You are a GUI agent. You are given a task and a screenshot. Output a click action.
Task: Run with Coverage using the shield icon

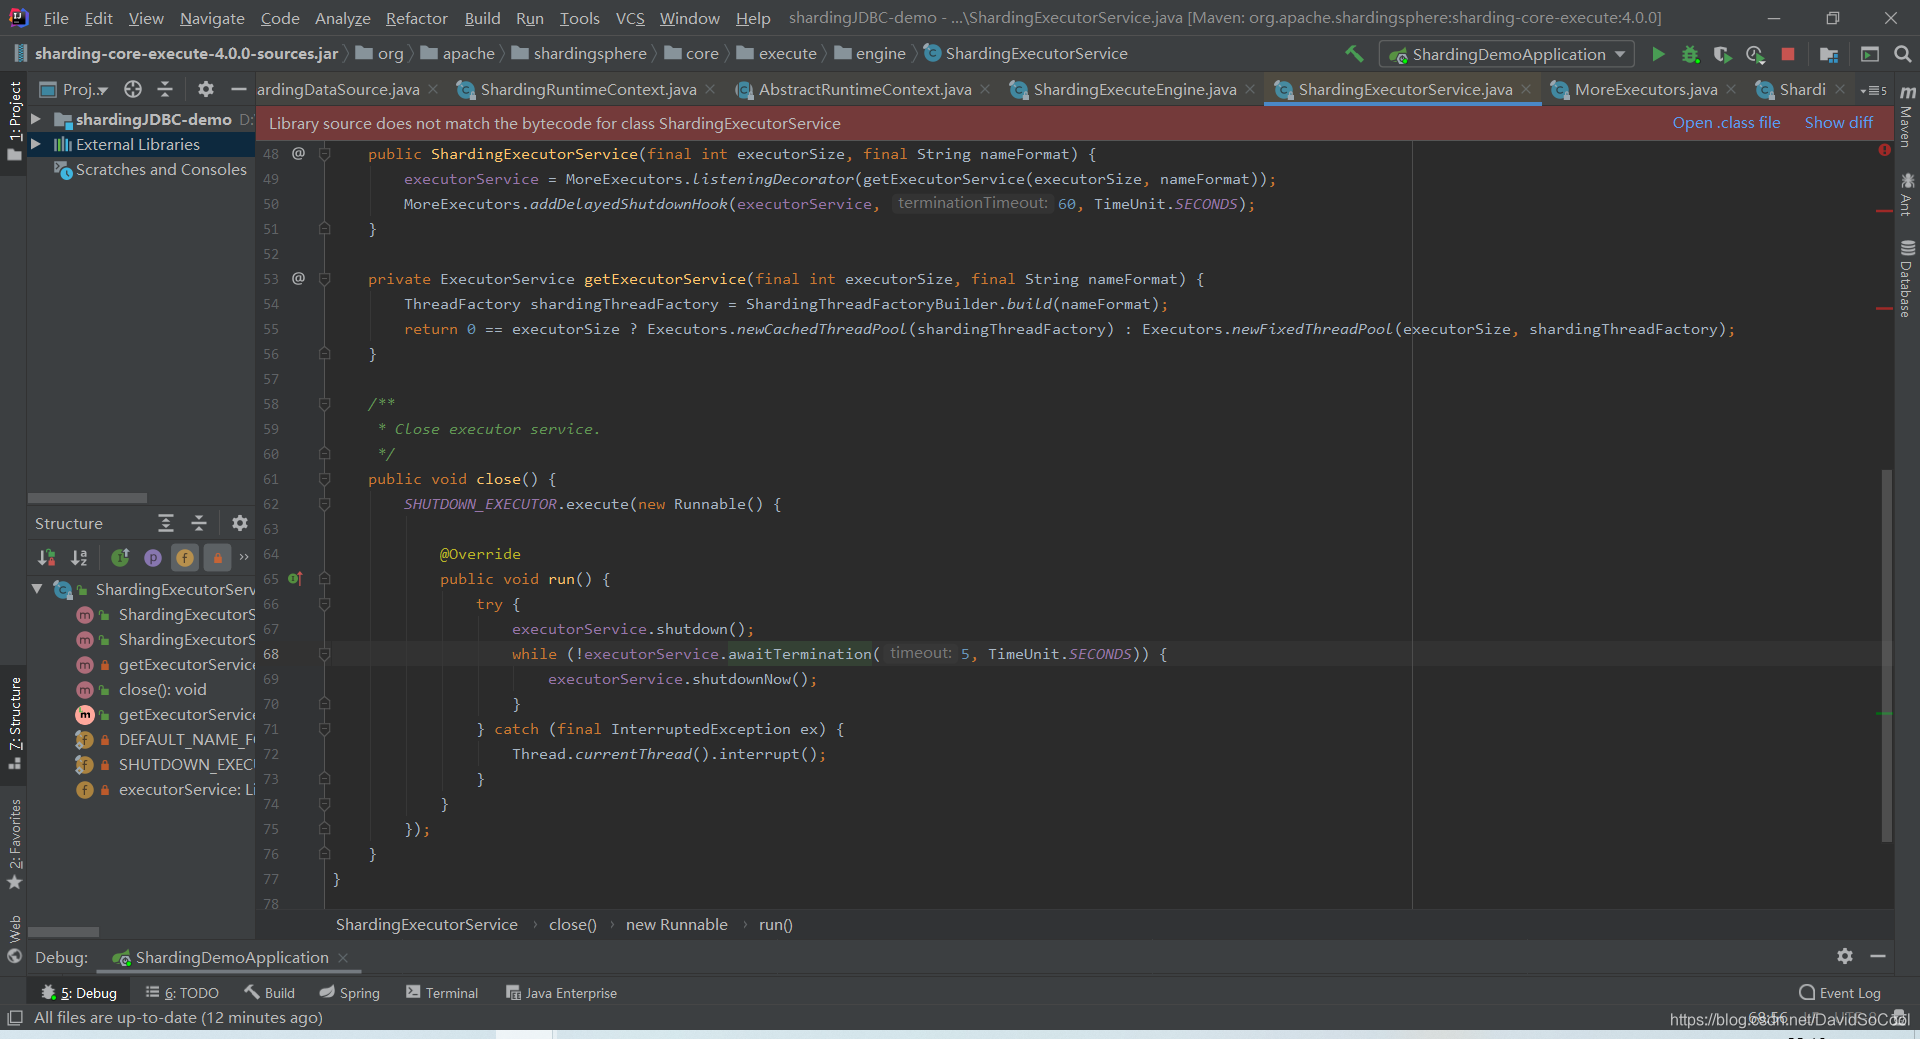click(1722, 54)
